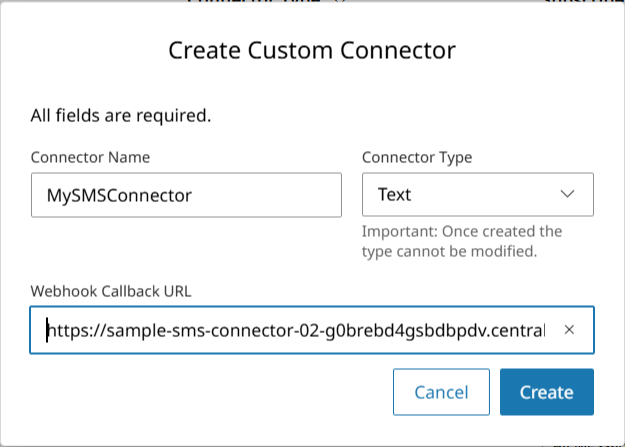The height and width of the screenshot is (447, 625).
Task: Cancel the Create Custom Connector dialog
Action: tap(441, 392)
